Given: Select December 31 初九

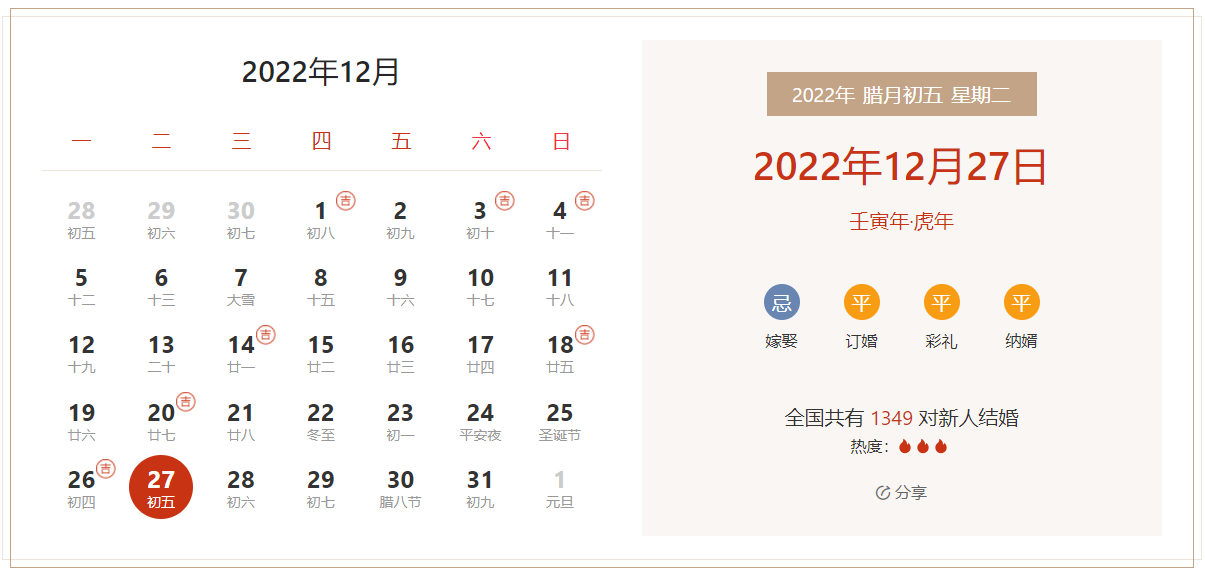Looking at the screenshot, I should pyautogui.click(x=481, y=489).
